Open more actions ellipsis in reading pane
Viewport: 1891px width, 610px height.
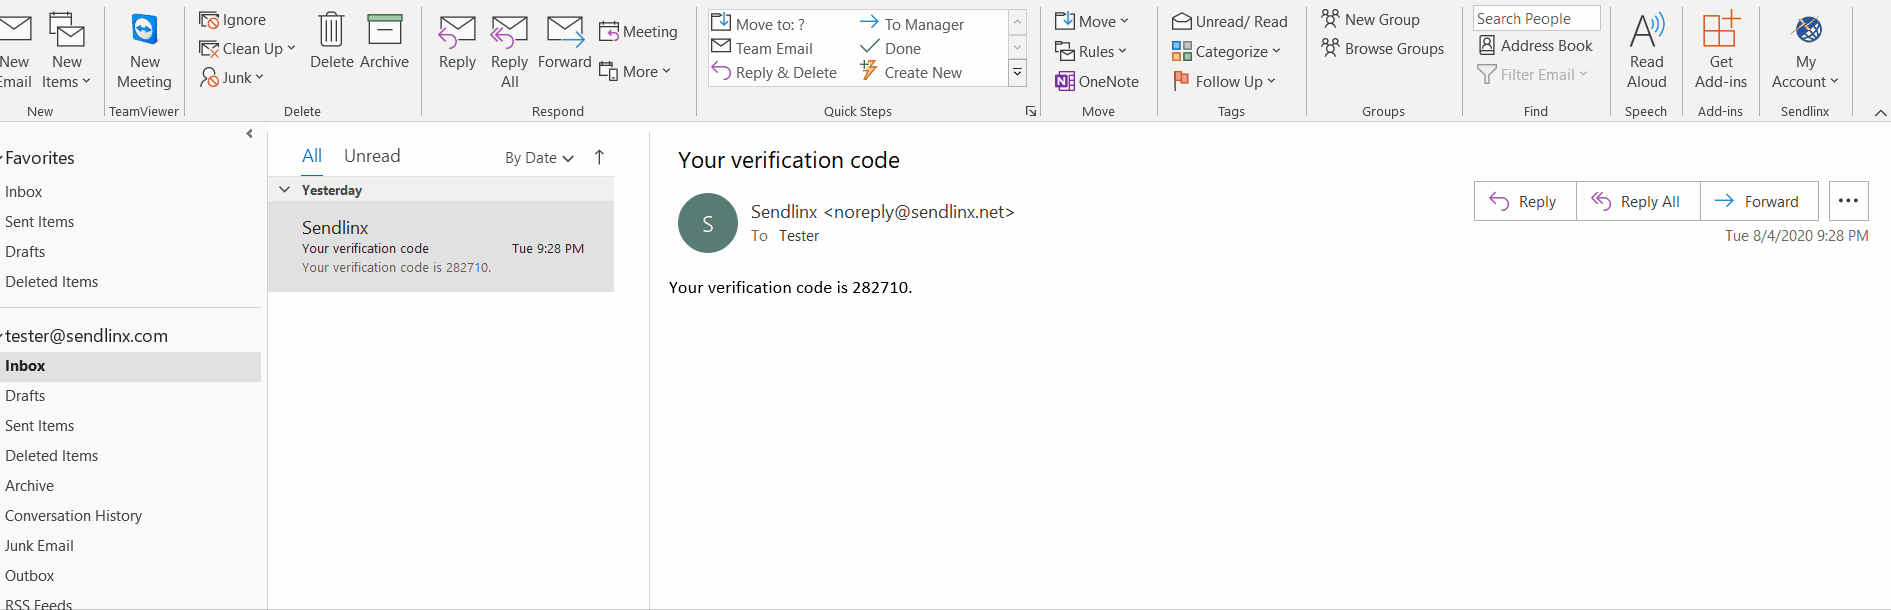(x=1848, y=201)
